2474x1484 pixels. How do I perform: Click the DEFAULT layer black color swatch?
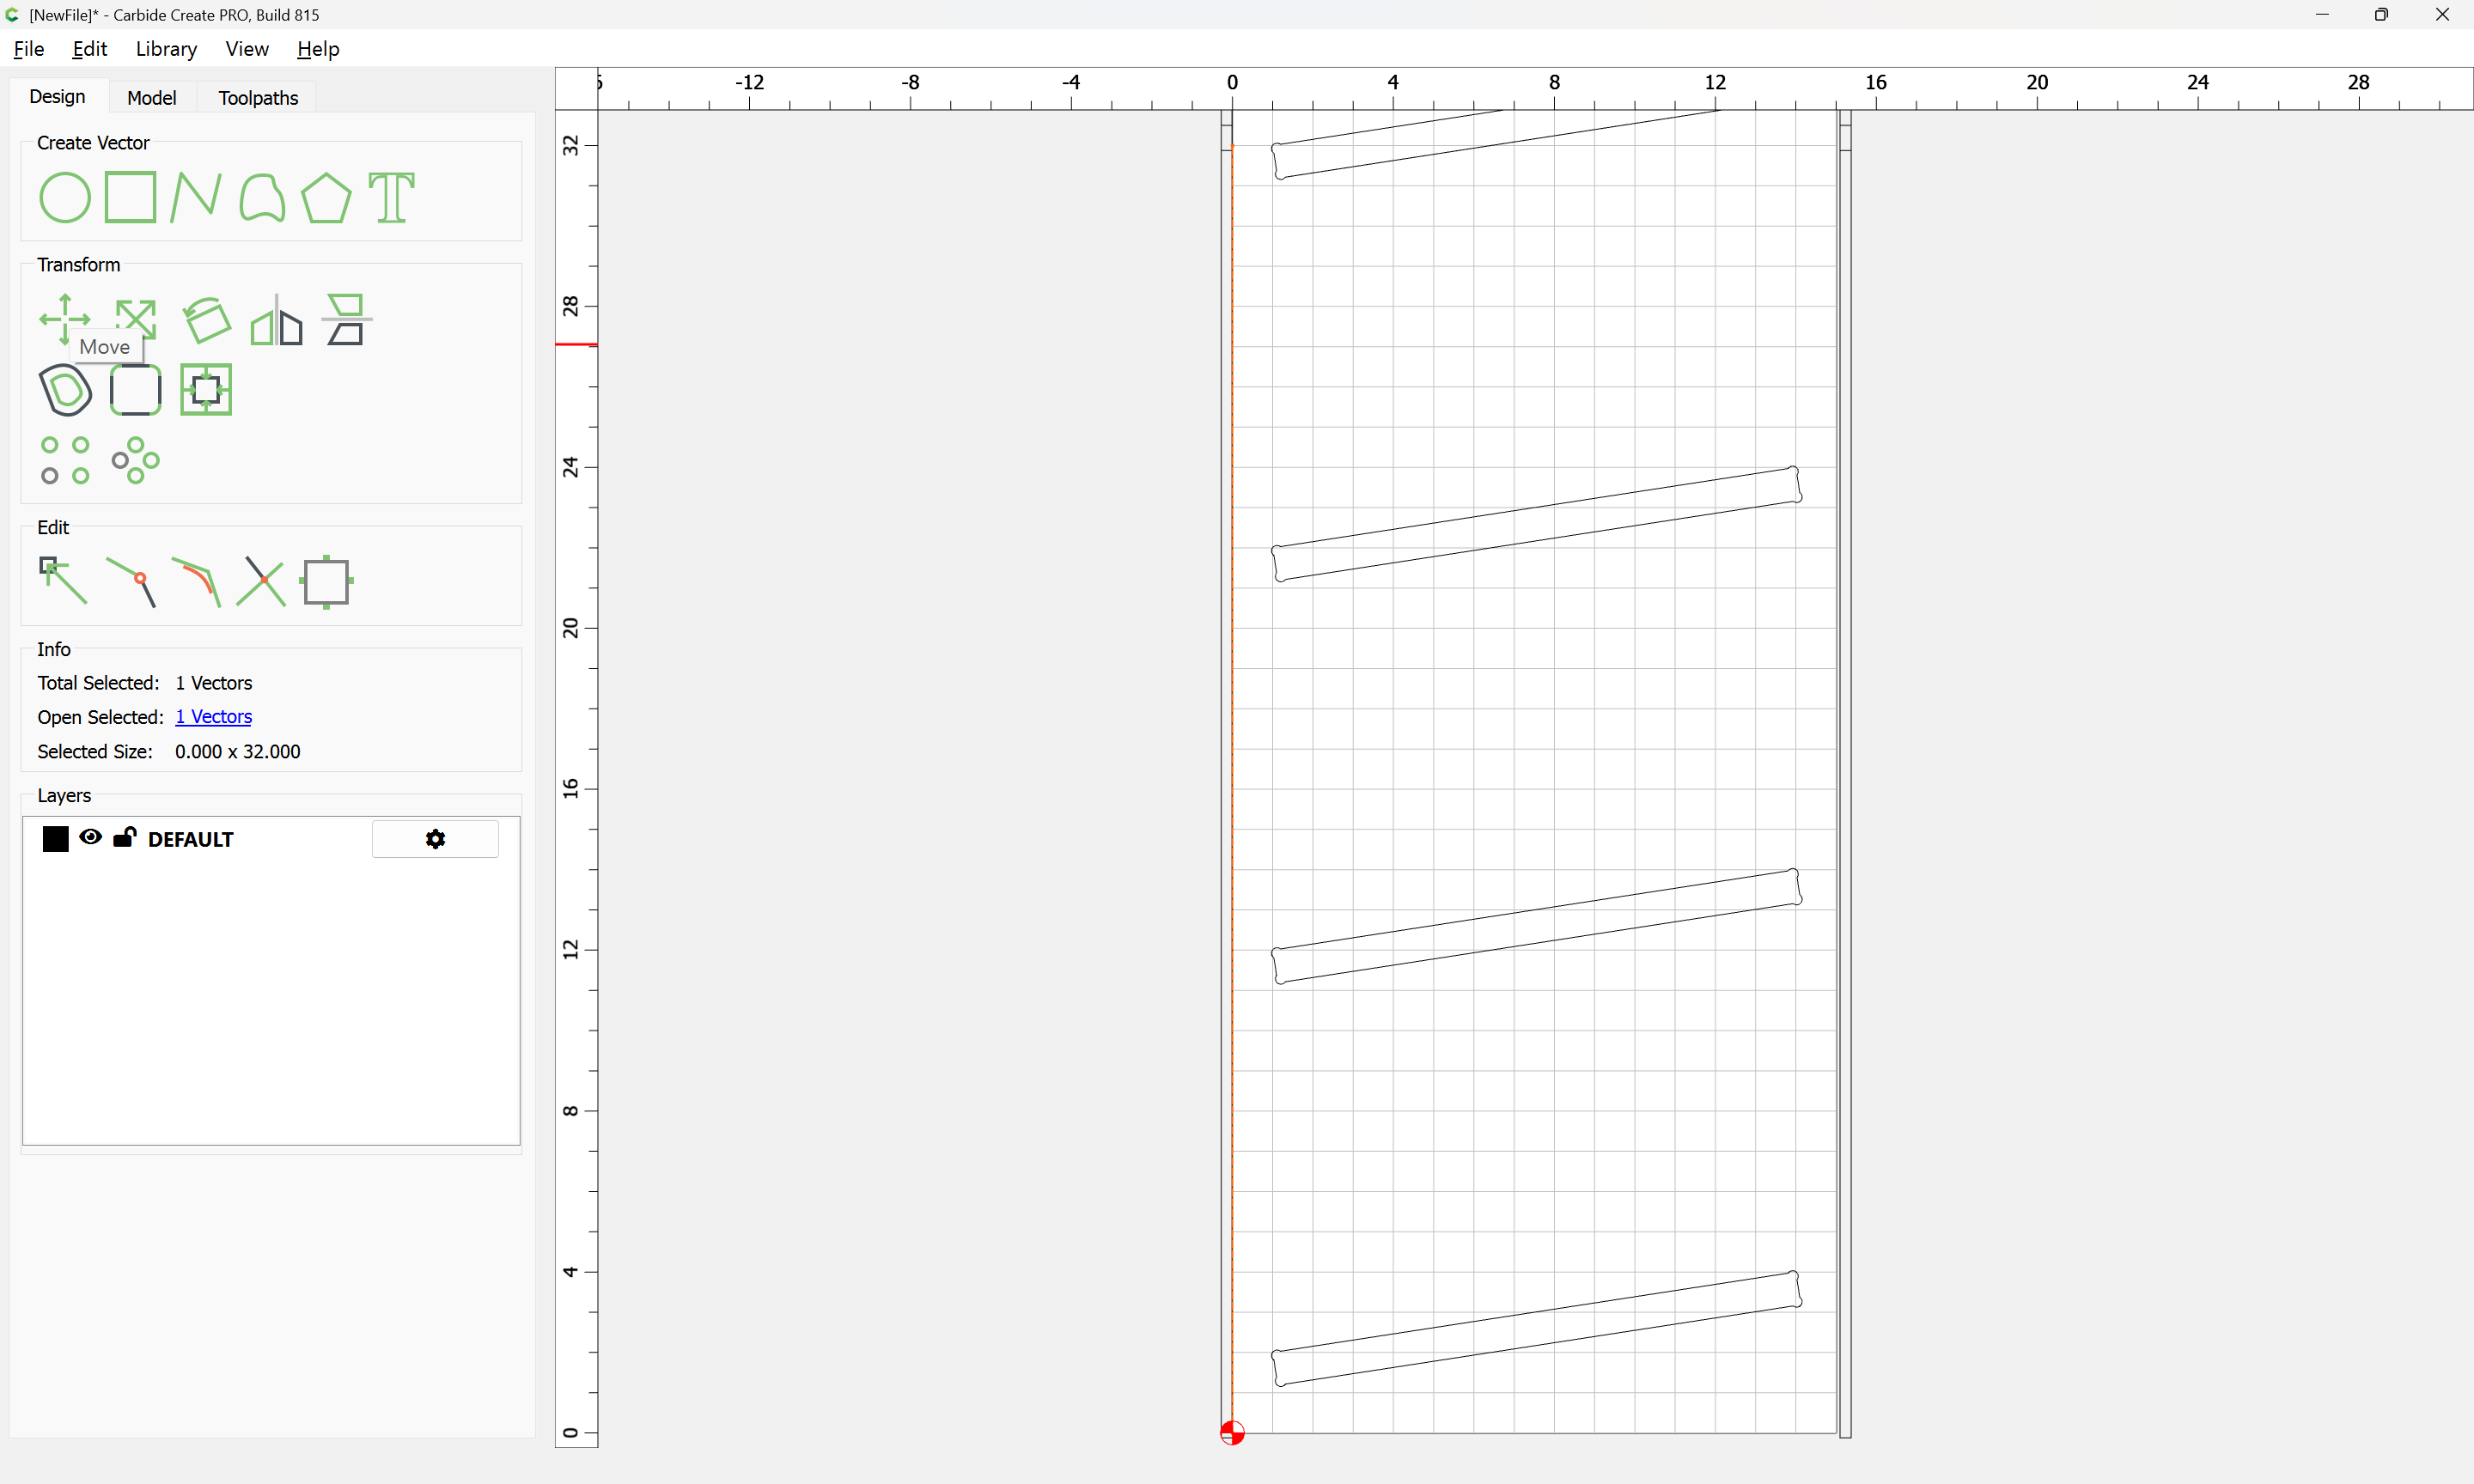56,839
